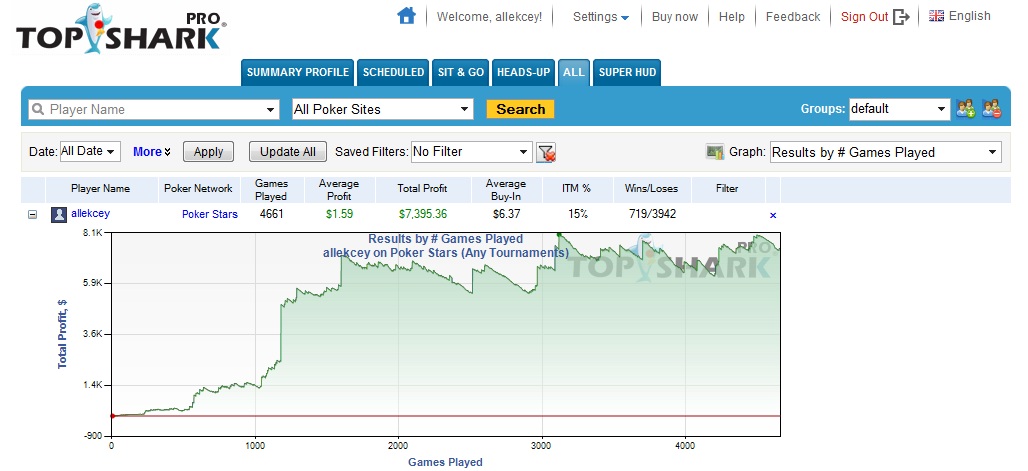Click the Update All button
1028x471 pixels.
[x=288, y=152]
